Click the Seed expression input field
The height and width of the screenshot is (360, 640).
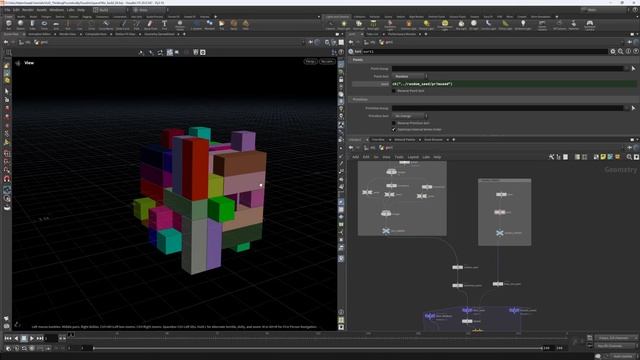point(514,84)
